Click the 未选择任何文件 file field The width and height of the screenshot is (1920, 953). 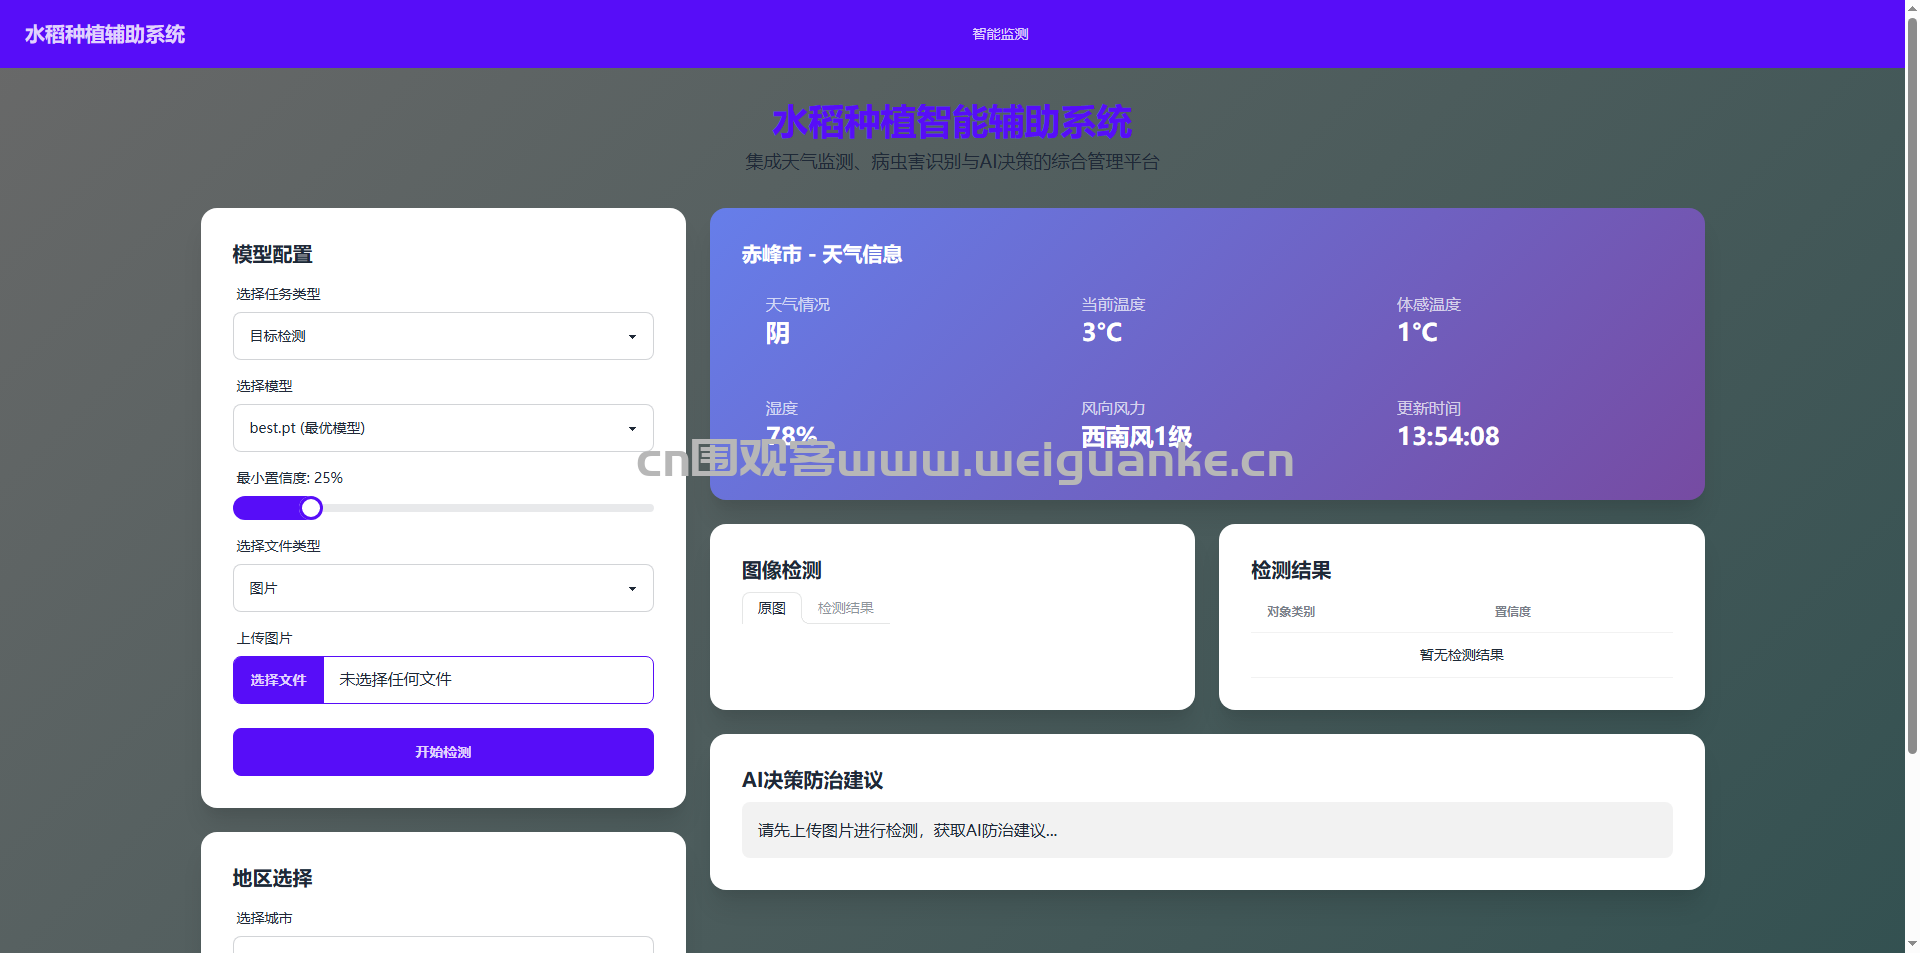488,680
